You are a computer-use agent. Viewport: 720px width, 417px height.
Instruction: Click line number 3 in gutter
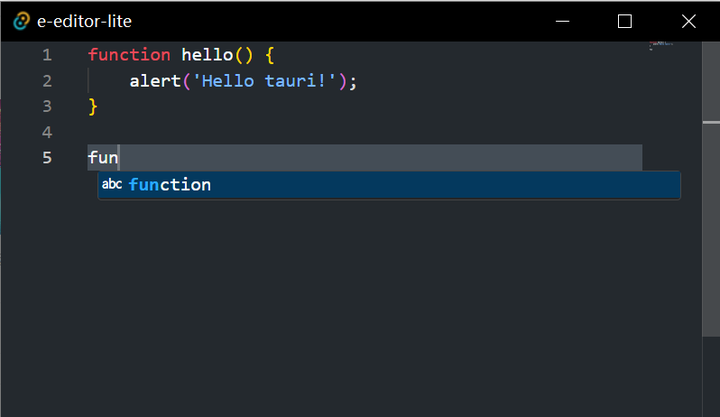pos(46,106)
